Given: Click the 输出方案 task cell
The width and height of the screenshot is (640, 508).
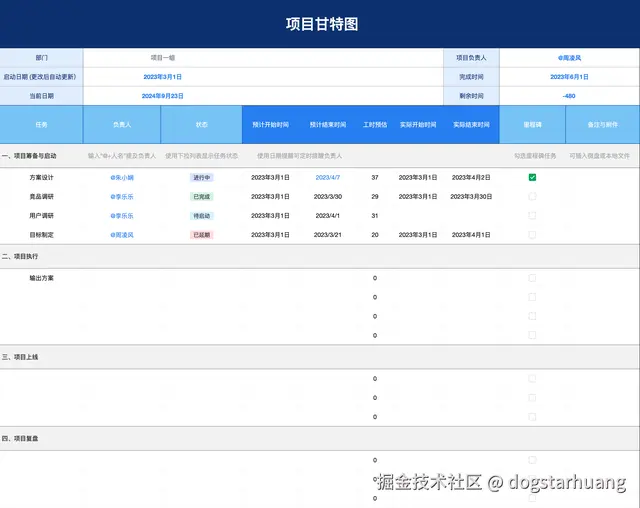Looking at the screenshot, I should coord(41,278).
